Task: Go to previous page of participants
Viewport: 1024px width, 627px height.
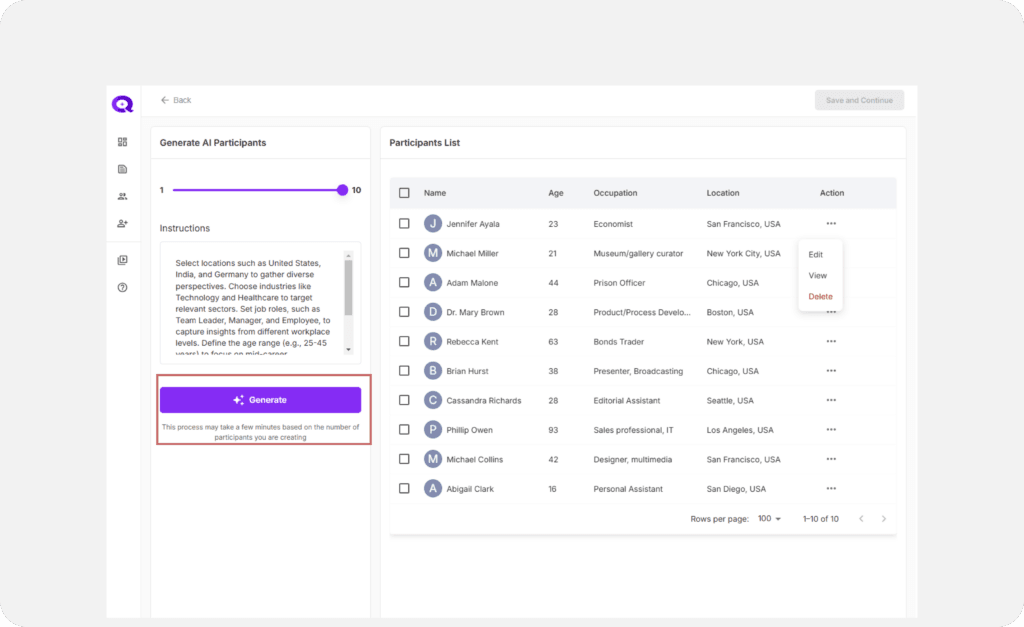Action: [861, 519]
